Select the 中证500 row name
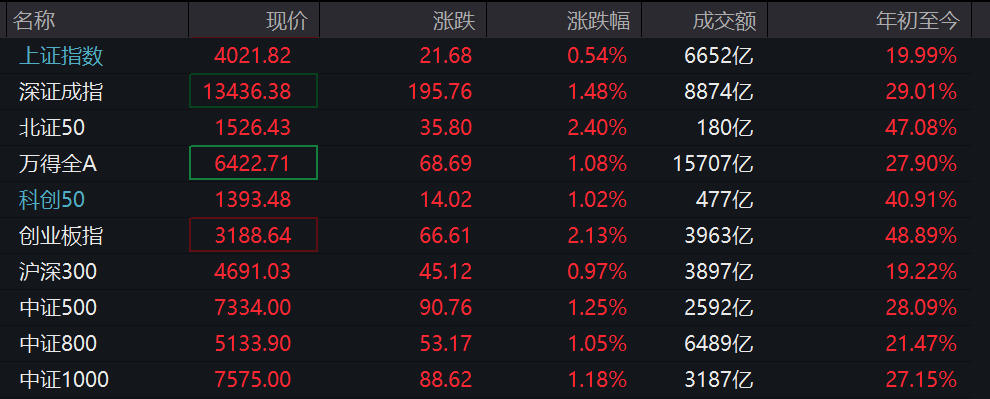This screenshot has width=990, height=399. (58, 308)
